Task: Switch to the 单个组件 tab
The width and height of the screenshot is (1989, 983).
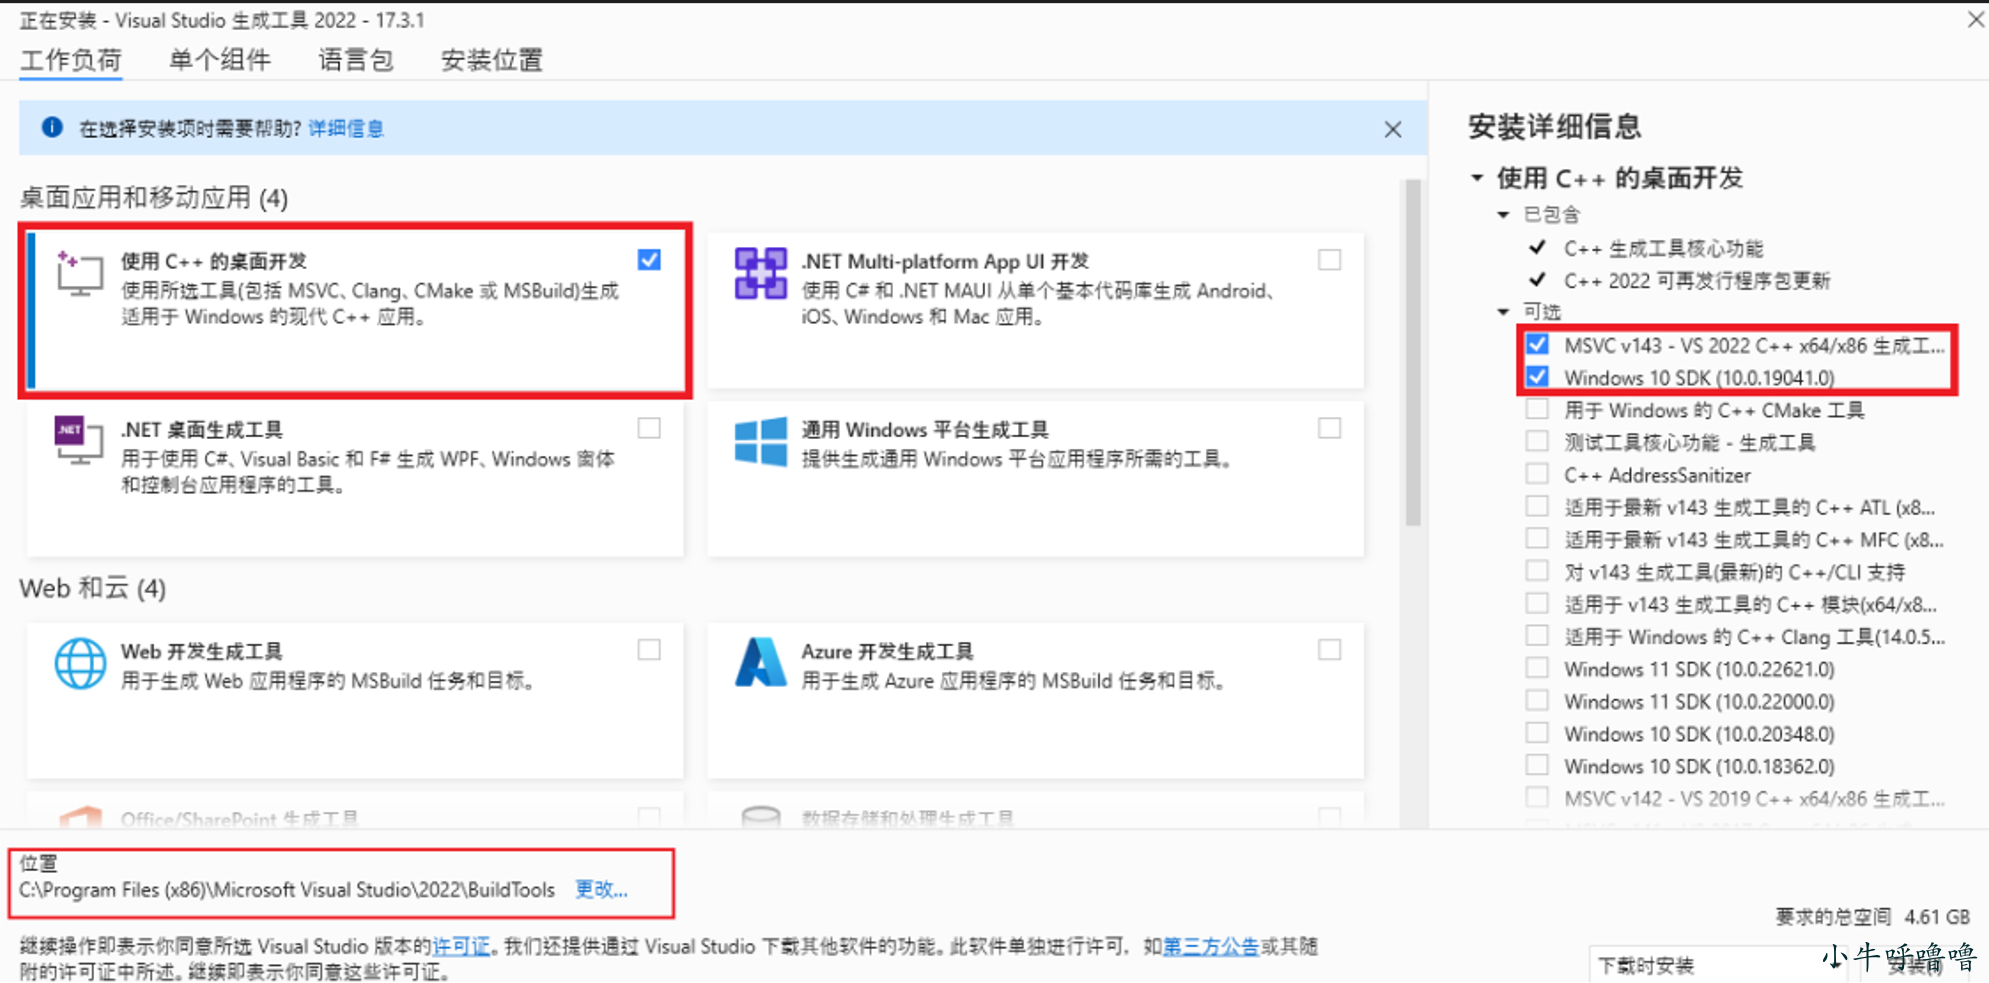Action: [x=220, y=60]
